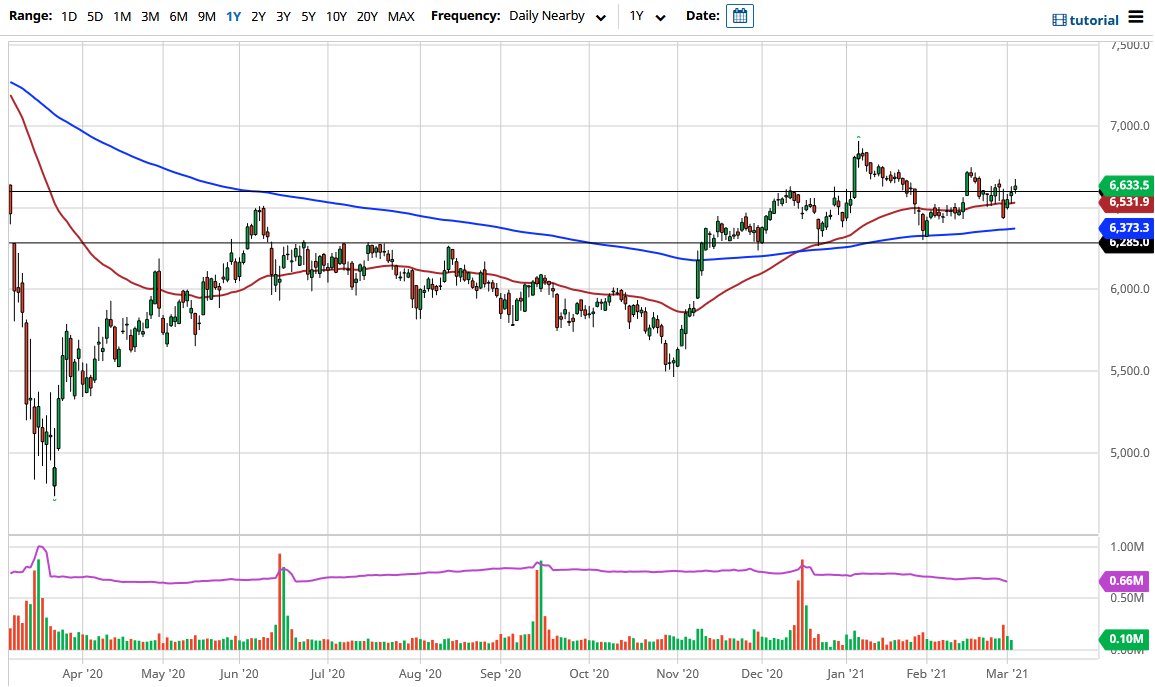Select the 3Y range
Viewport: 1155px width, 687px height.
(284, 16)
